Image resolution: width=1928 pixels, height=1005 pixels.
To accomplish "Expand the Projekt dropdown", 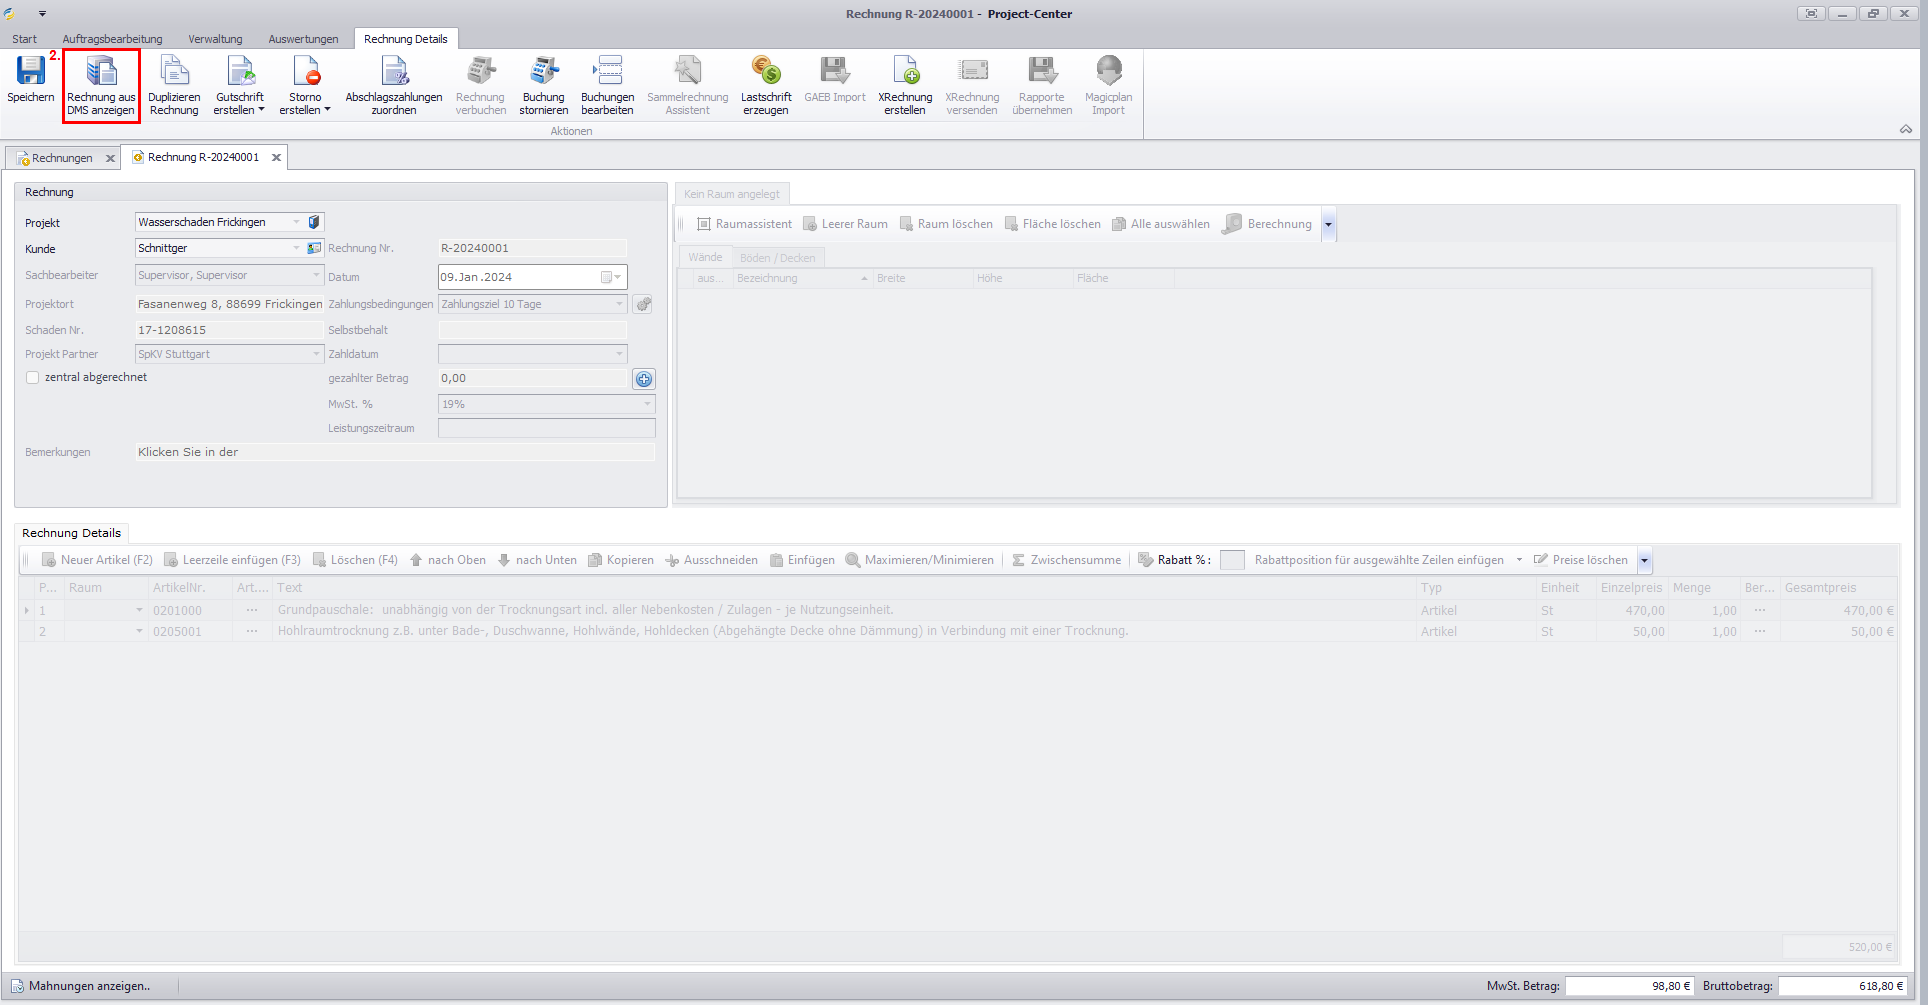I will [296, 222].
